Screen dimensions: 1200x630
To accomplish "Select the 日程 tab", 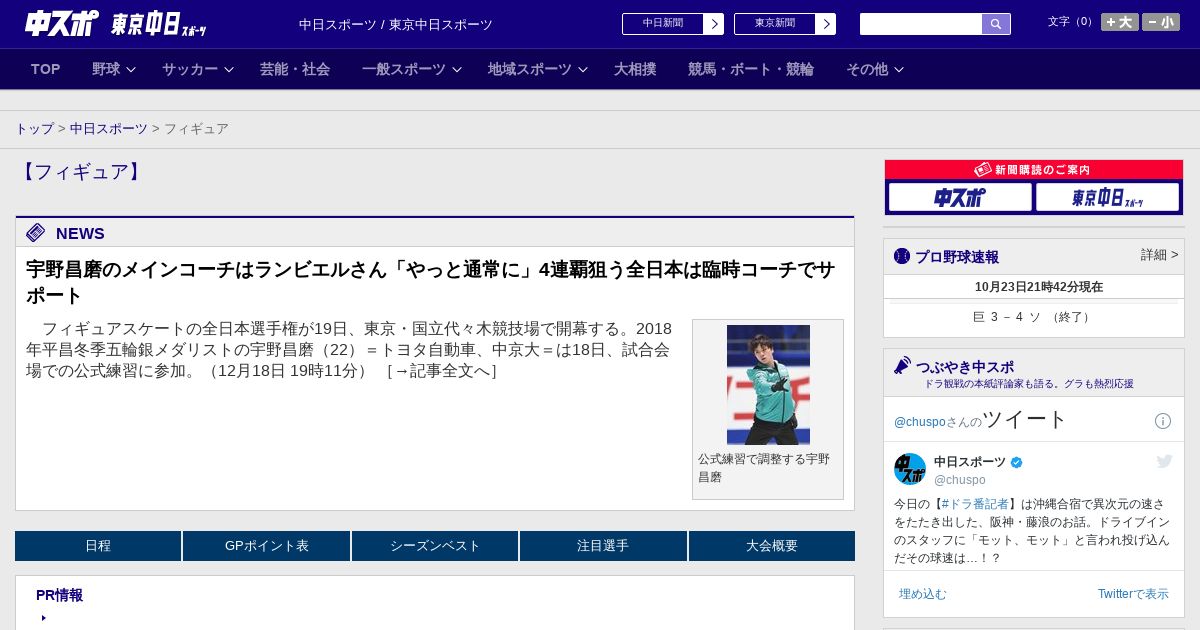I will point(98,546).
